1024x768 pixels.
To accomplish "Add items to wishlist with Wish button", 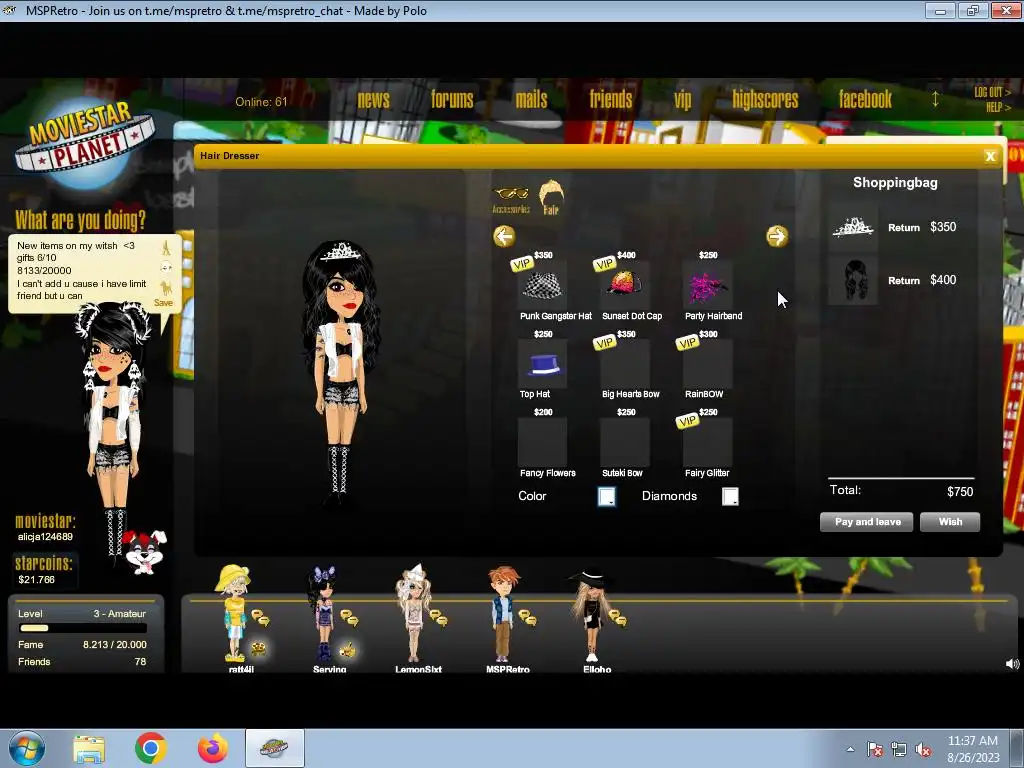I will point(950,522).
